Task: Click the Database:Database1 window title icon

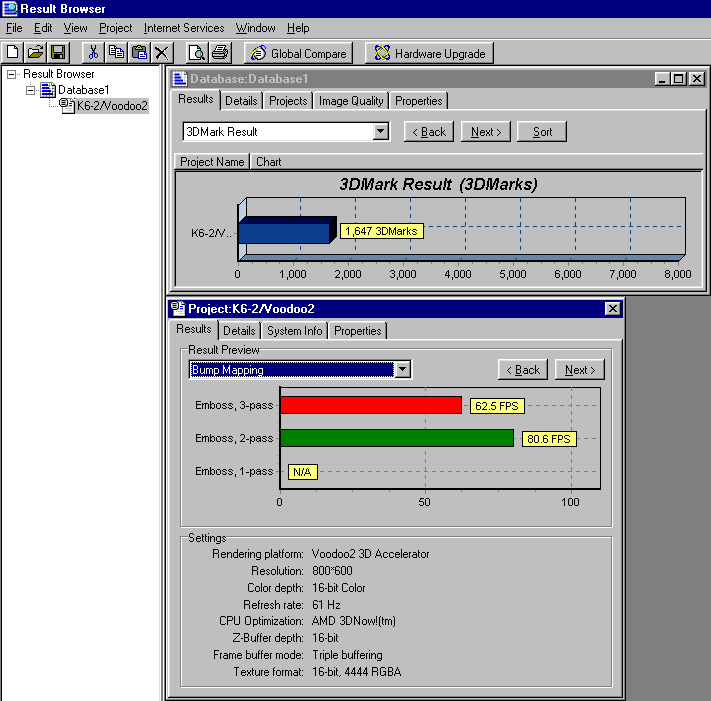Action: click(x=180, y=79)
